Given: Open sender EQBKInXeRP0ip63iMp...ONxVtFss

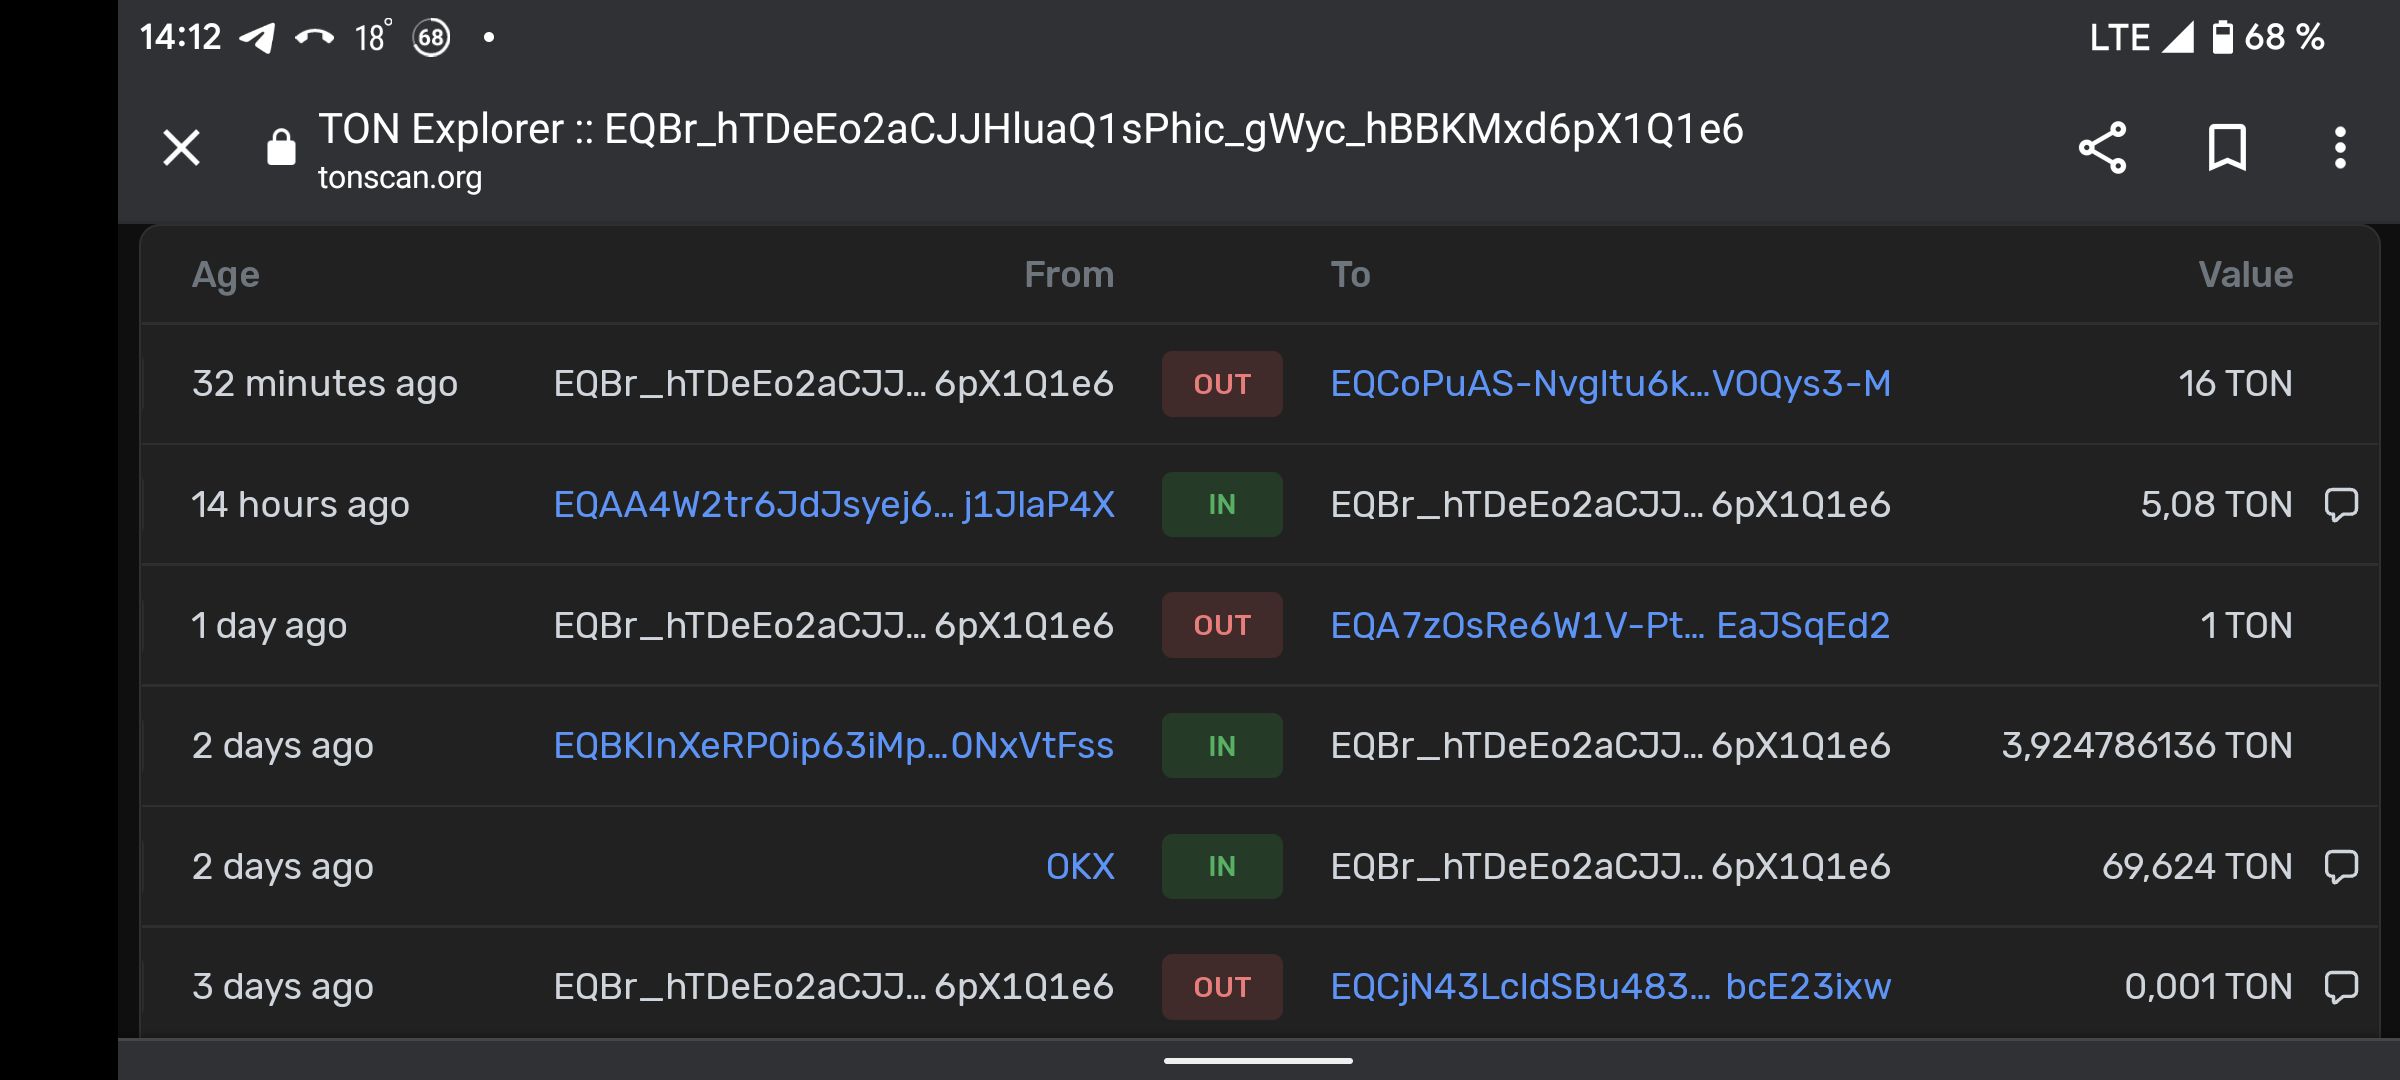Looking at the screenshot, I should (x=833, y=746).
